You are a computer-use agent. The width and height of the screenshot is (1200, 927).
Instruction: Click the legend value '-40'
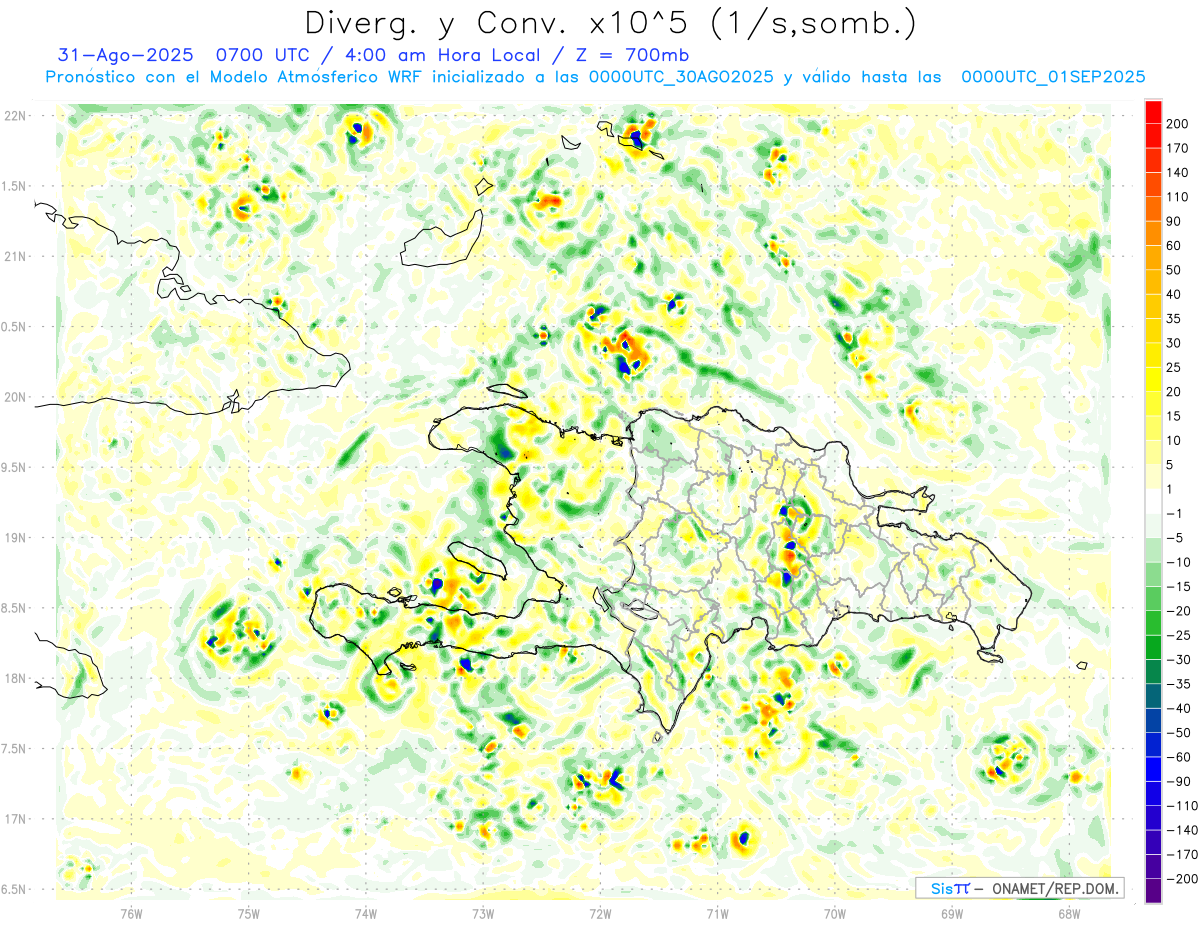[1178, 709]
